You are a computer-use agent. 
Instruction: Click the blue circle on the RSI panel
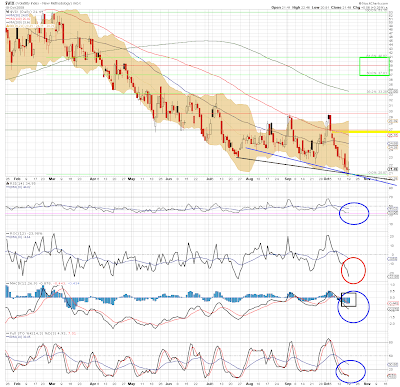[354, 213]
